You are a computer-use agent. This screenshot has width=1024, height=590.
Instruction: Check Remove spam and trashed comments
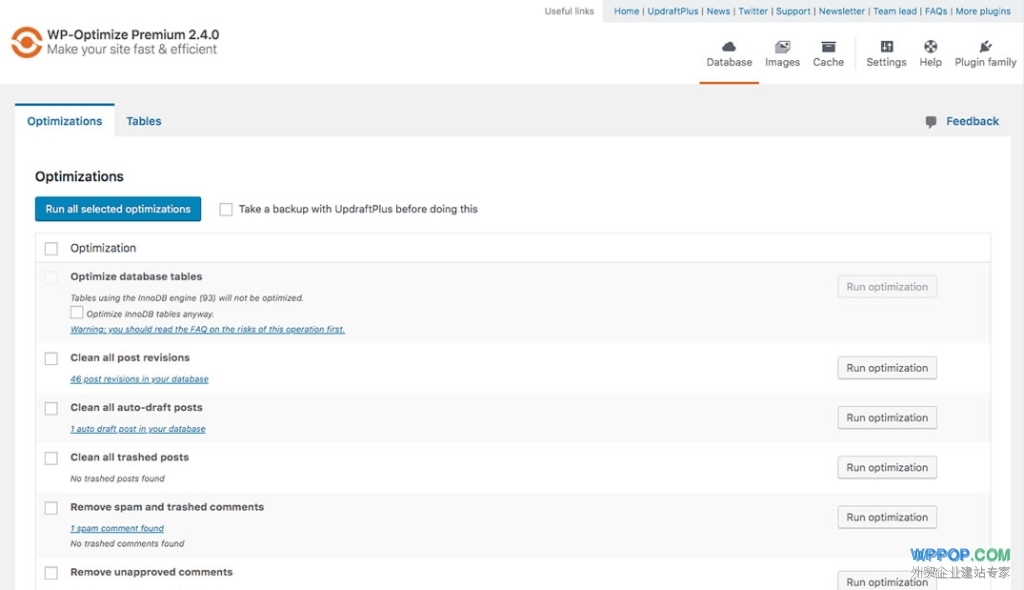tap(51, 508)
